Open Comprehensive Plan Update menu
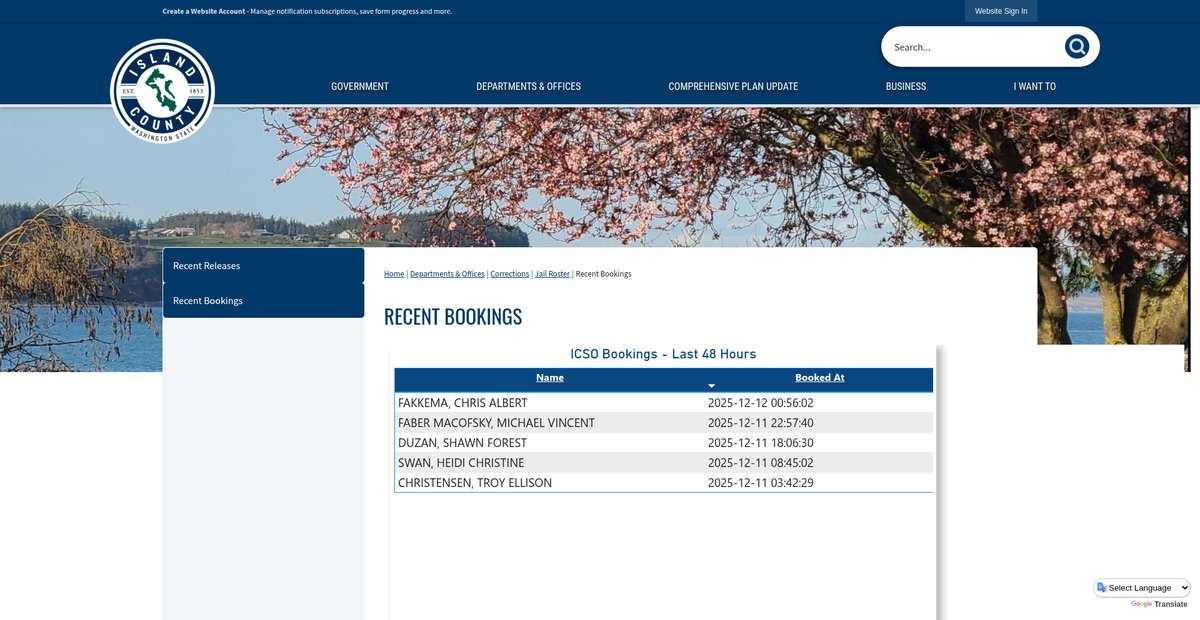Viewport: 1200px width, 620px height. 733,86
